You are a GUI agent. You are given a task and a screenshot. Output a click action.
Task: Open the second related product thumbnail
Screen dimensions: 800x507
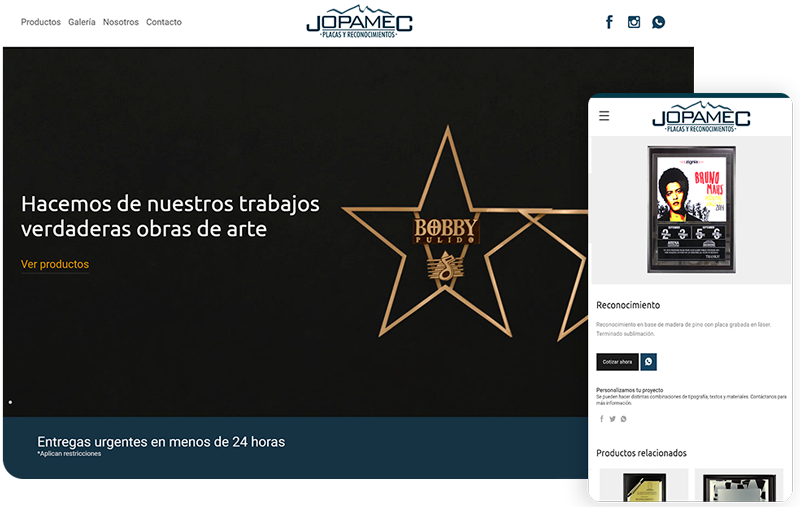739,485
